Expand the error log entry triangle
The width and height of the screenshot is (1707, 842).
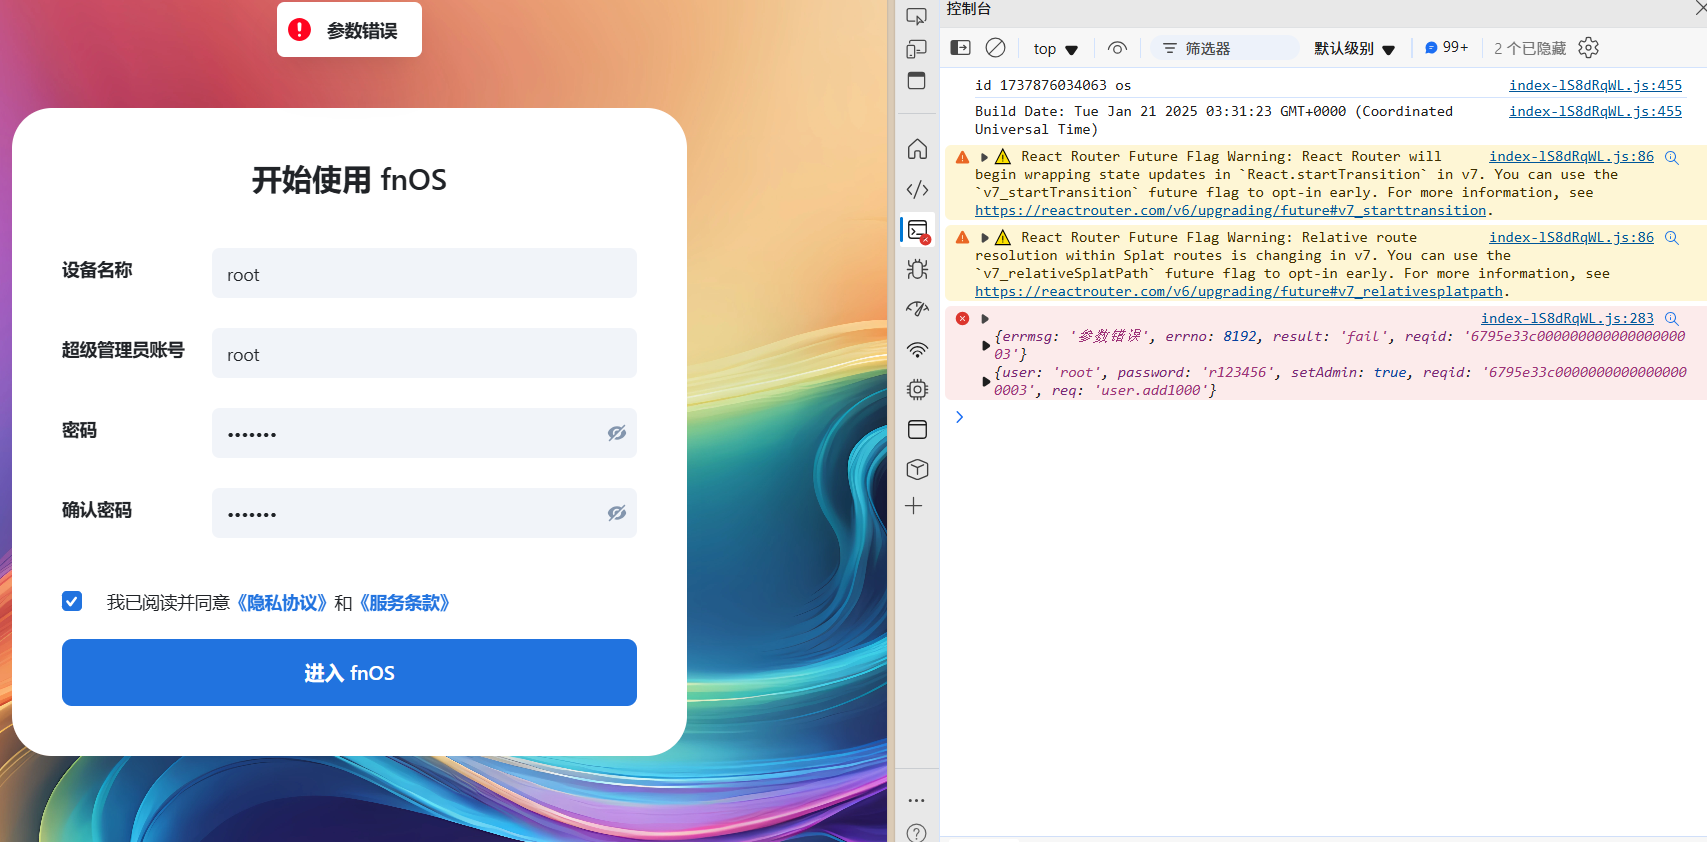pos(985,319)
